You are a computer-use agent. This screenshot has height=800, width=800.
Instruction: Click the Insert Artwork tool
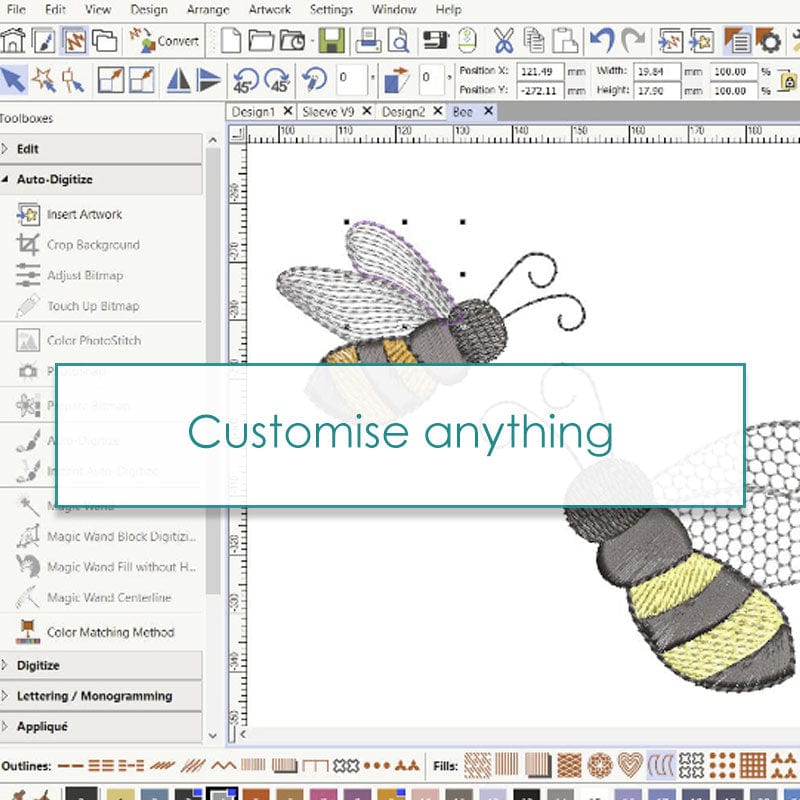pyautogui.click(x=84, y=214)
